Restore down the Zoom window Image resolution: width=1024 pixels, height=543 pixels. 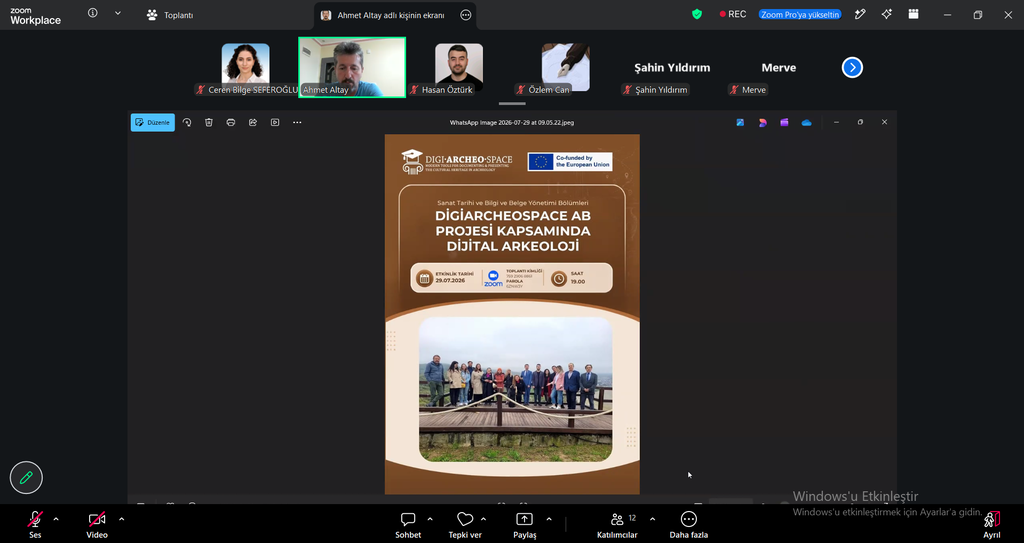[x=978, y=15]
